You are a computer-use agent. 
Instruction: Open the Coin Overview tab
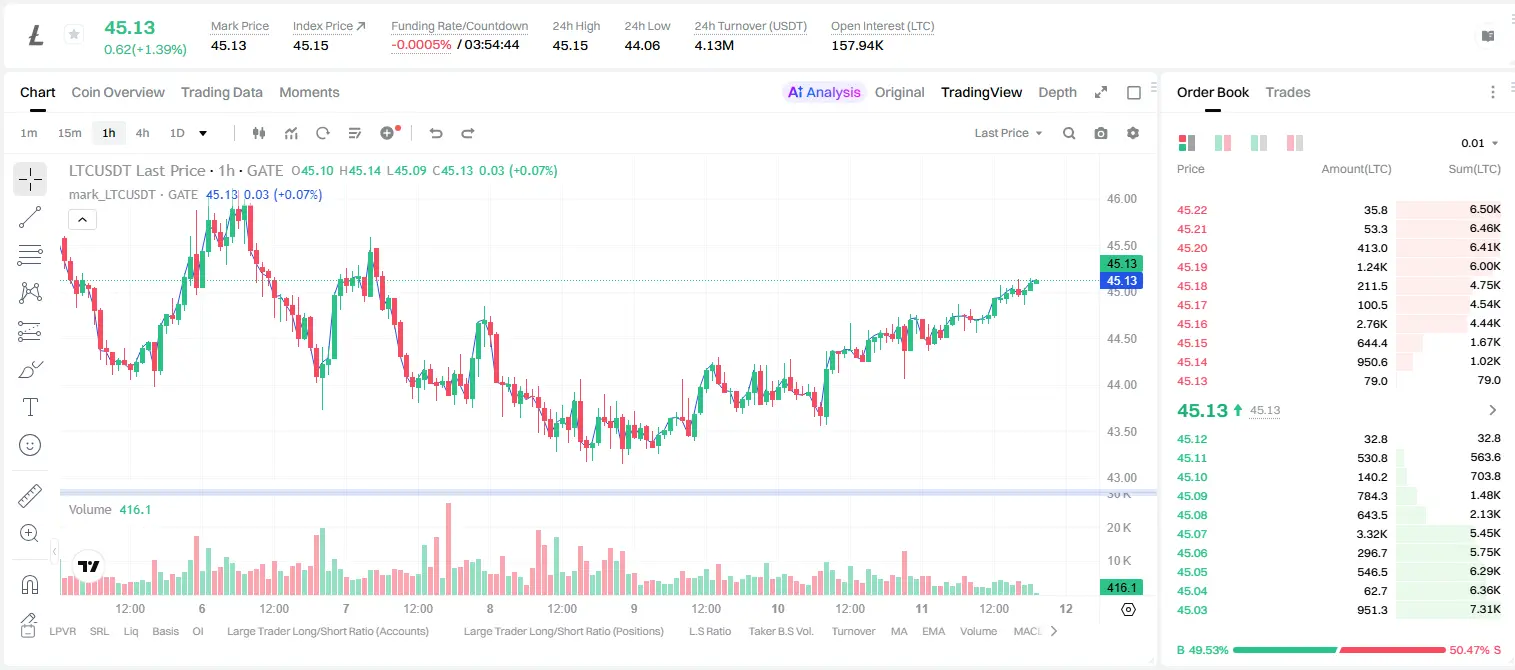(x=118, y=92)
